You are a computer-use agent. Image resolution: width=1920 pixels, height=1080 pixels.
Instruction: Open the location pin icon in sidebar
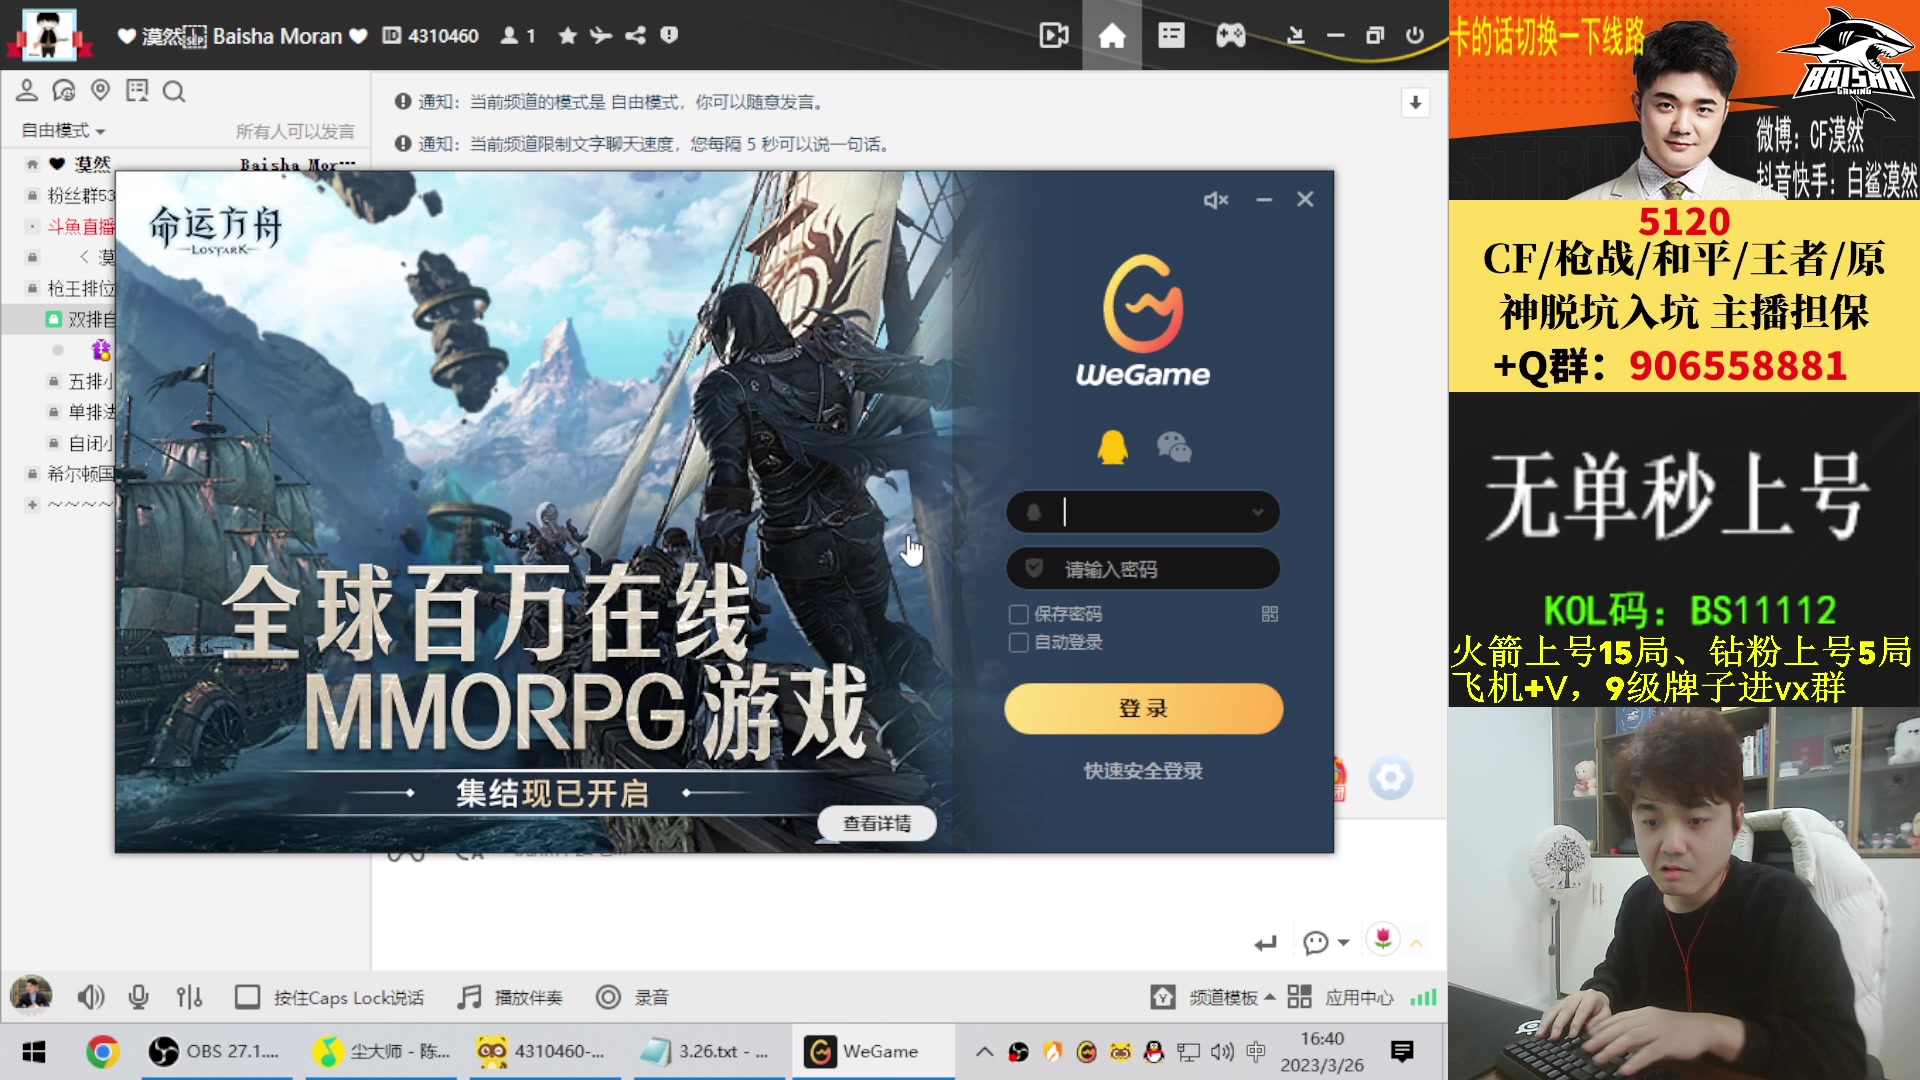click(x=100, y=91)
